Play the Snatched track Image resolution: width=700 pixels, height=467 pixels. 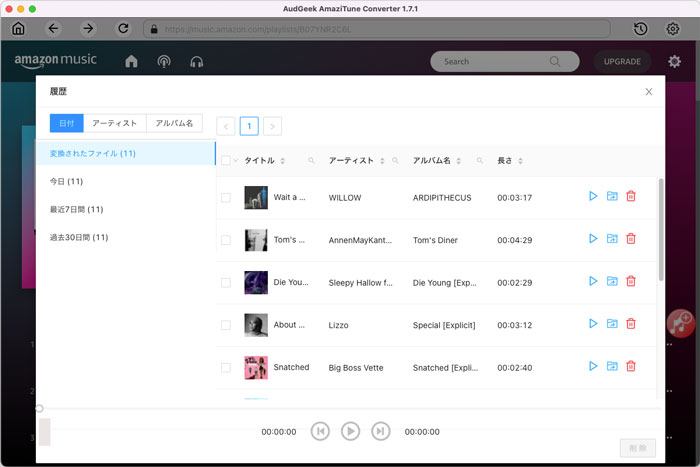point(593,366)
